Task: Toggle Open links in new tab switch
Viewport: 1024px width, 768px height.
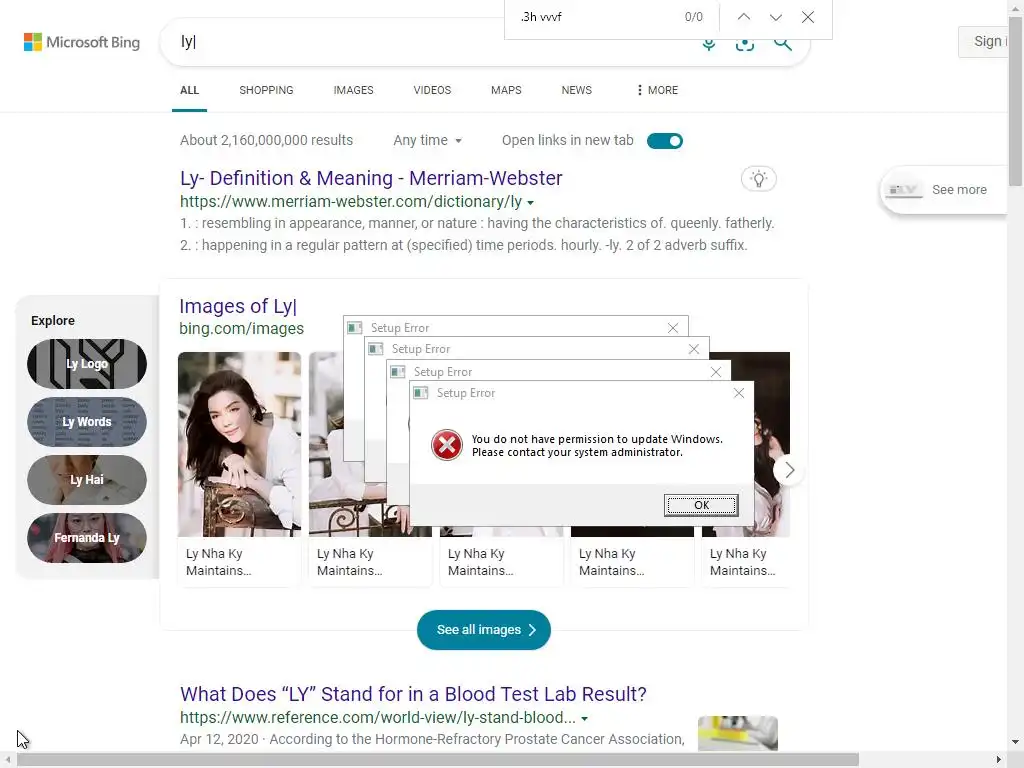Action: 665,141
